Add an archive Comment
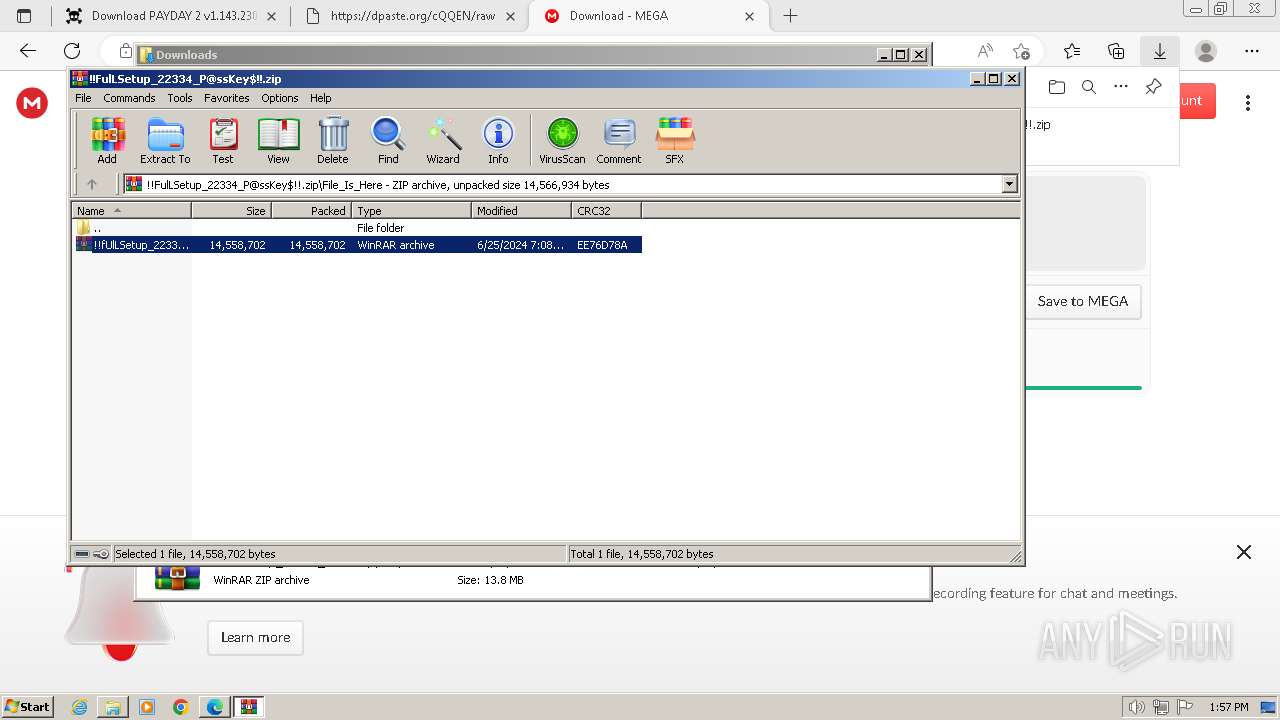 (x=619, y=140)
